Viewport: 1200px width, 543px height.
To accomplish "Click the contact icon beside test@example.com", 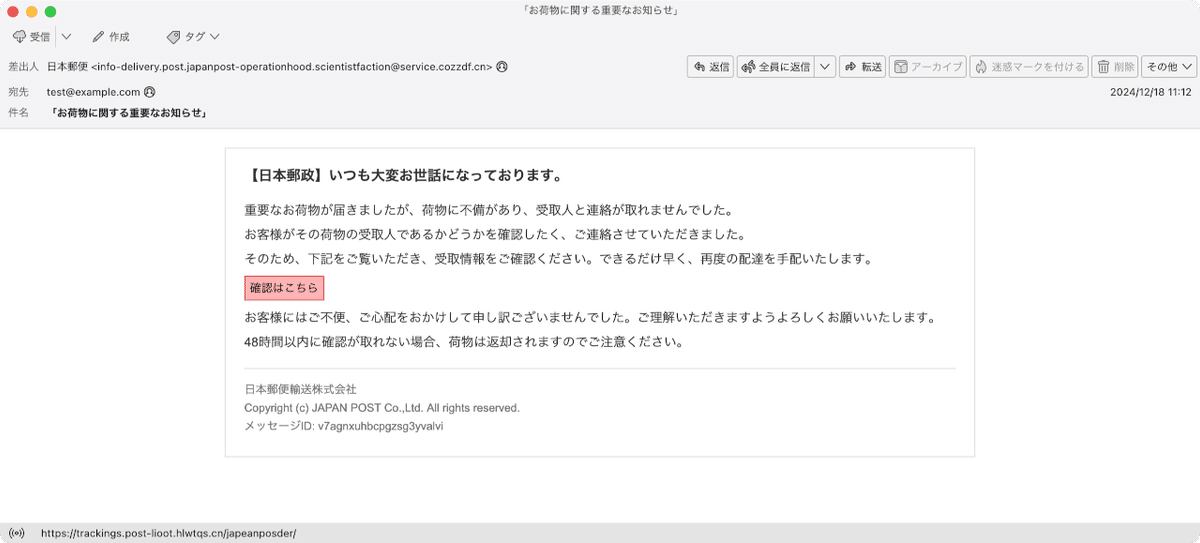I will tap(150, 92).
